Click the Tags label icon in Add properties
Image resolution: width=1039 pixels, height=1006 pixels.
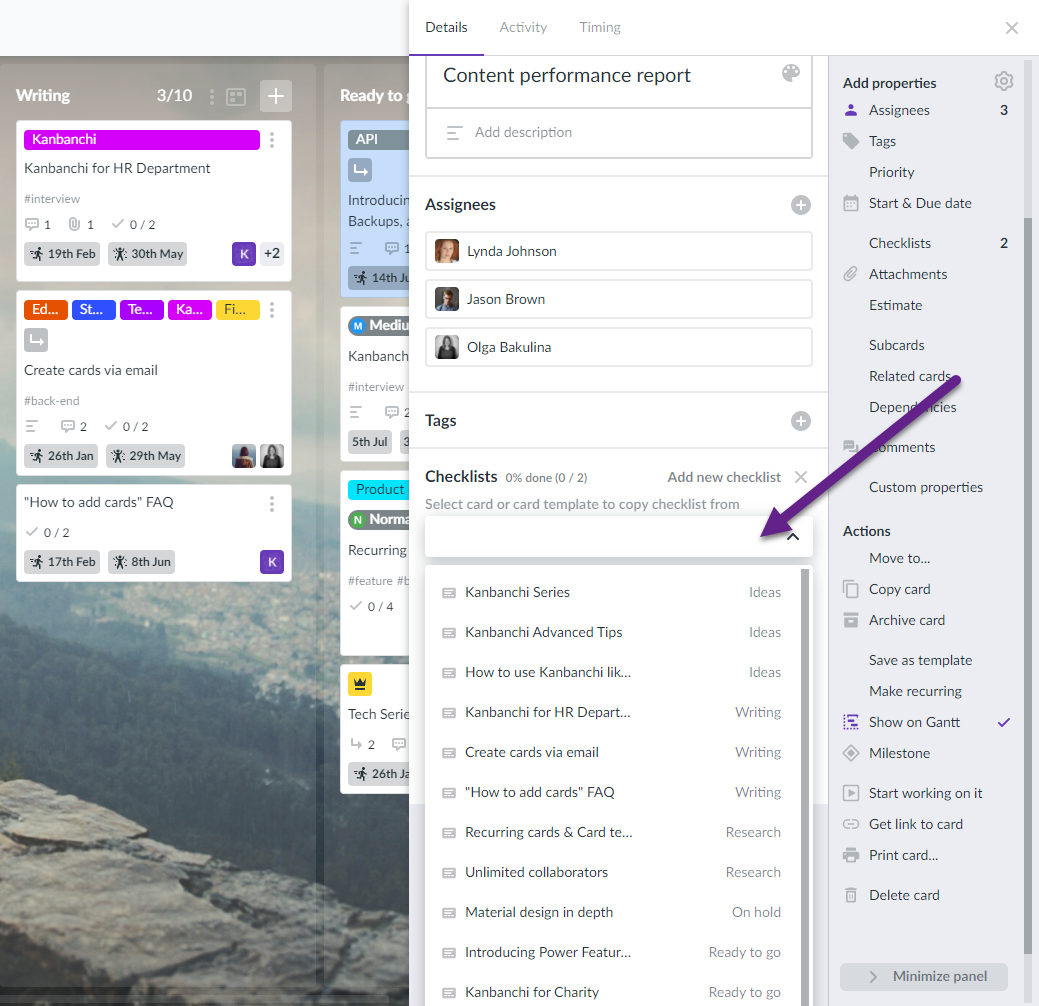(851, 140)
